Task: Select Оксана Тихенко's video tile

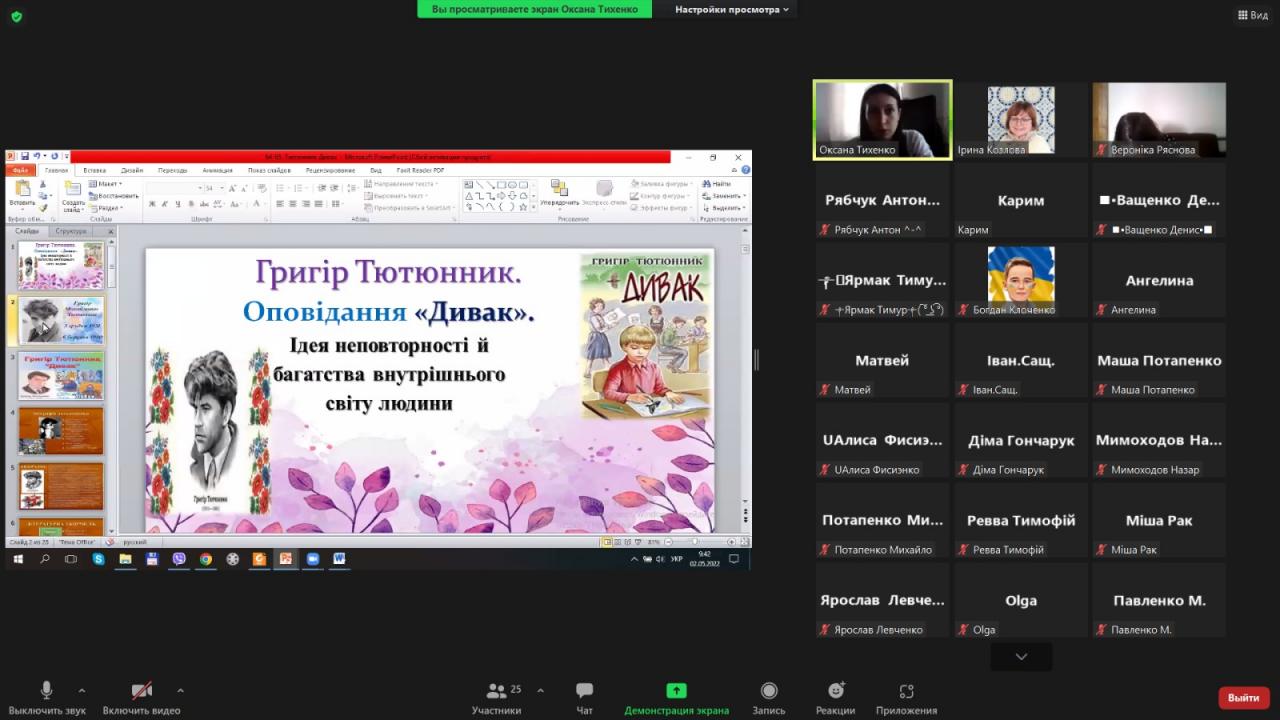Action: [x=882, y=119]
